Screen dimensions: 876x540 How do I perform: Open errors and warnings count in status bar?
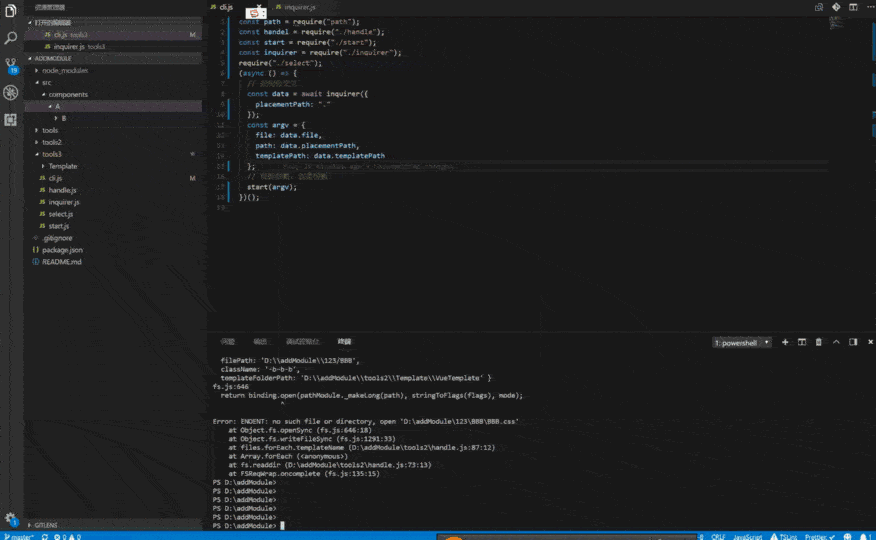pyautogui.click(x=68, y=537)
